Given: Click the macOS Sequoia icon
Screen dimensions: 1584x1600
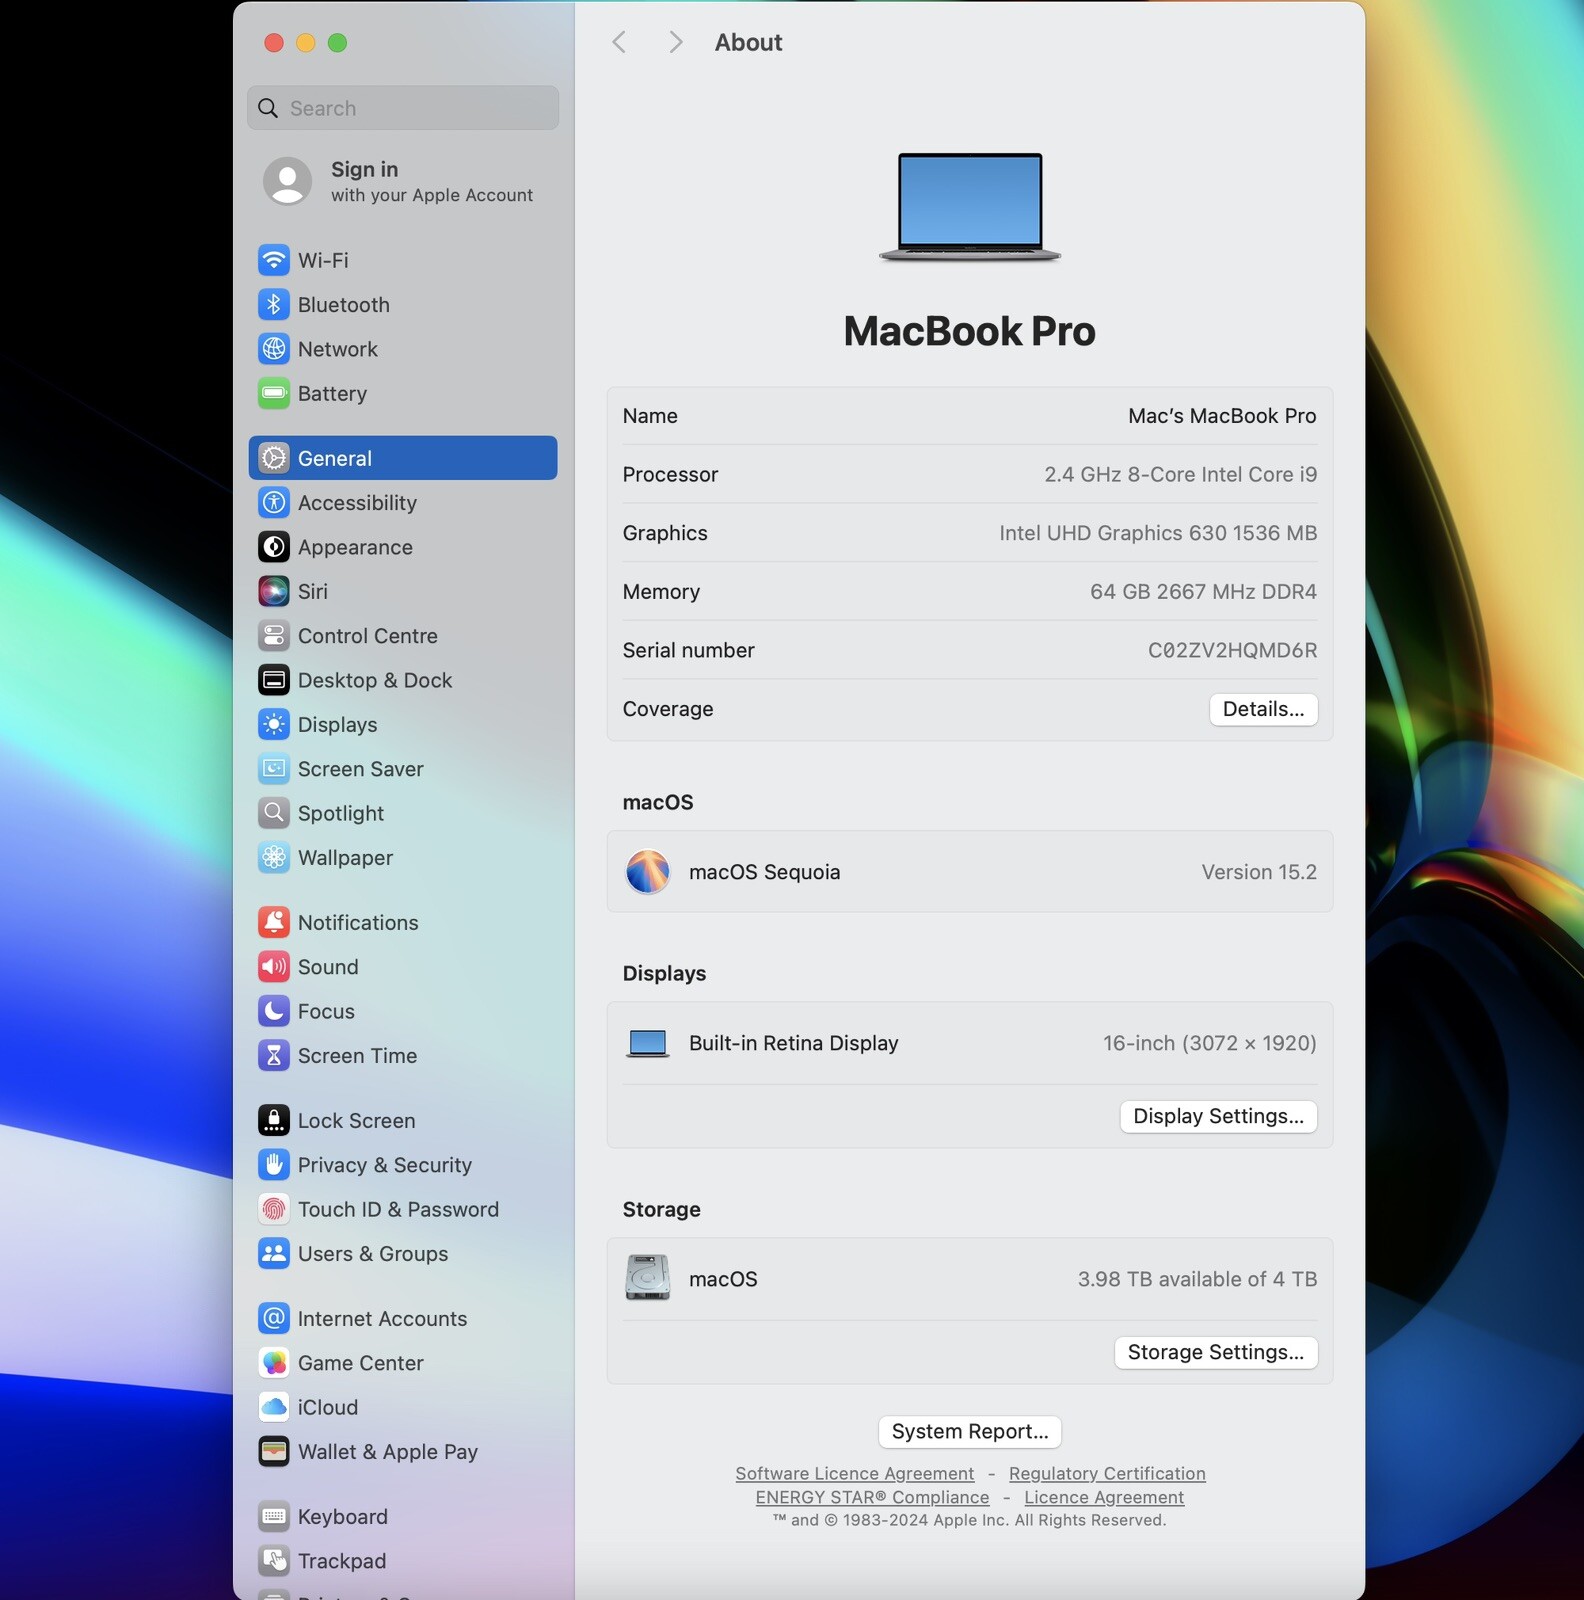Looking at the screenshot, I should pyautogui.click(x=647, y=872).
